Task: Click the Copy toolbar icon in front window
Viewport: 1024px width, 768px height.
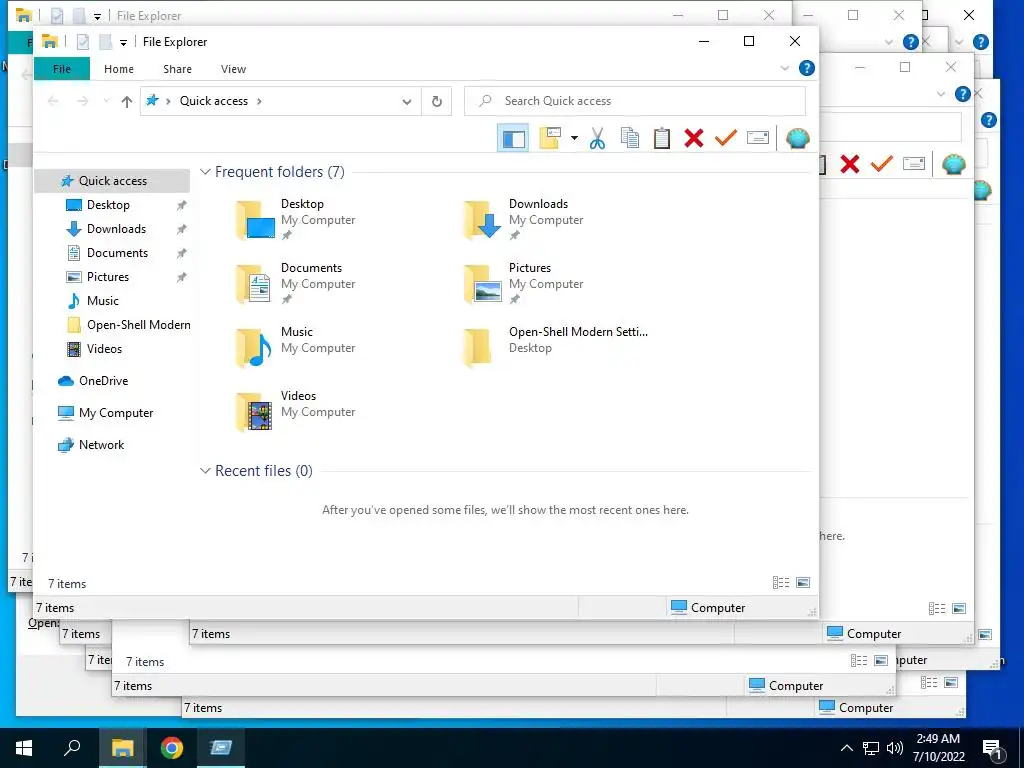Action: pyautogui.click(x=630, y=138)
